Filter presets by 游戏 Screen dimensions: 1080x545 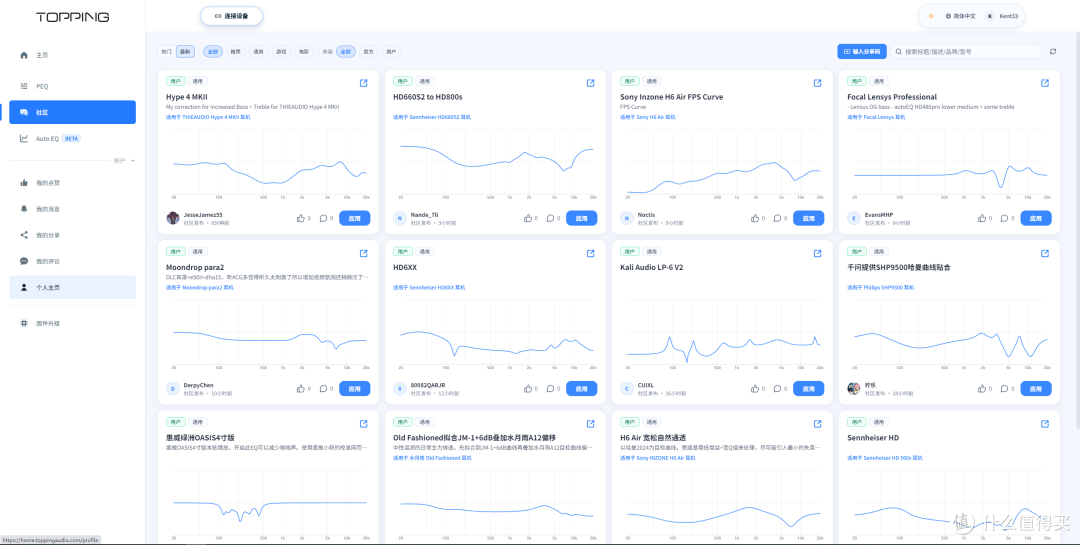[281, 52]
